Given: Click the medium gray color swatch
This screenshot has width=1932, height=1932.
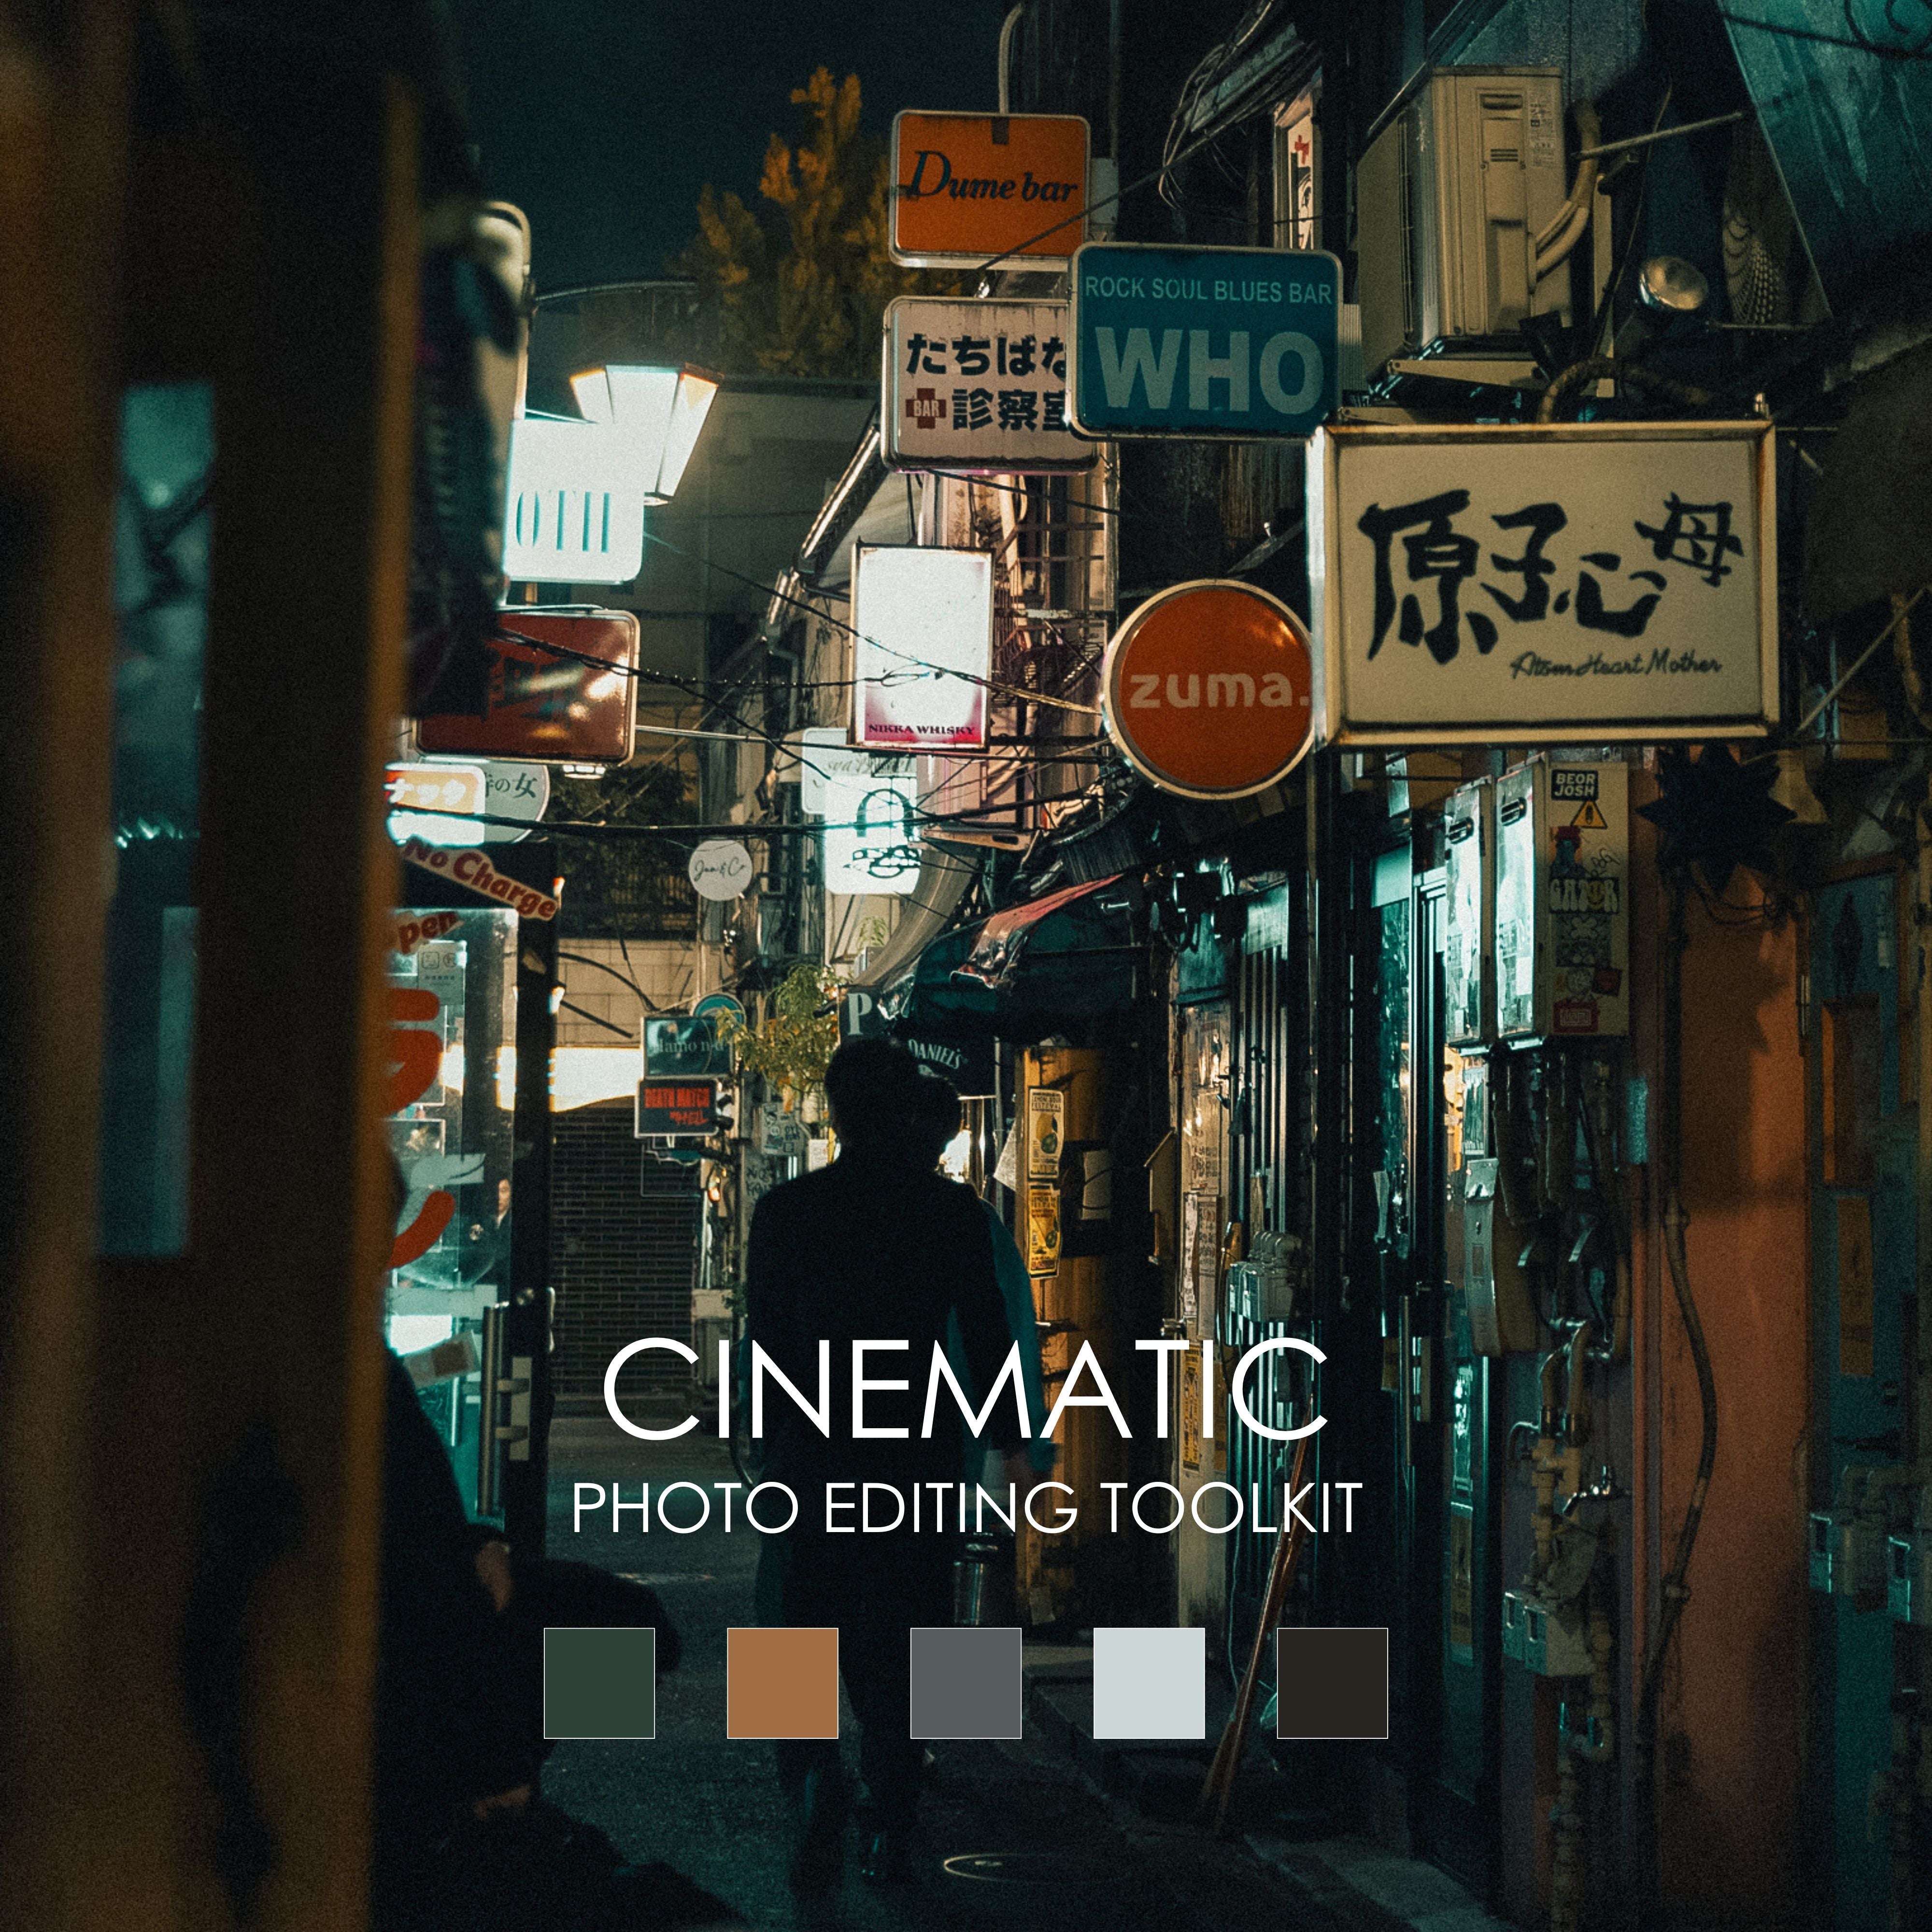Looking at the screenshot, I should pyautogui.click(x=966, y=1683).
